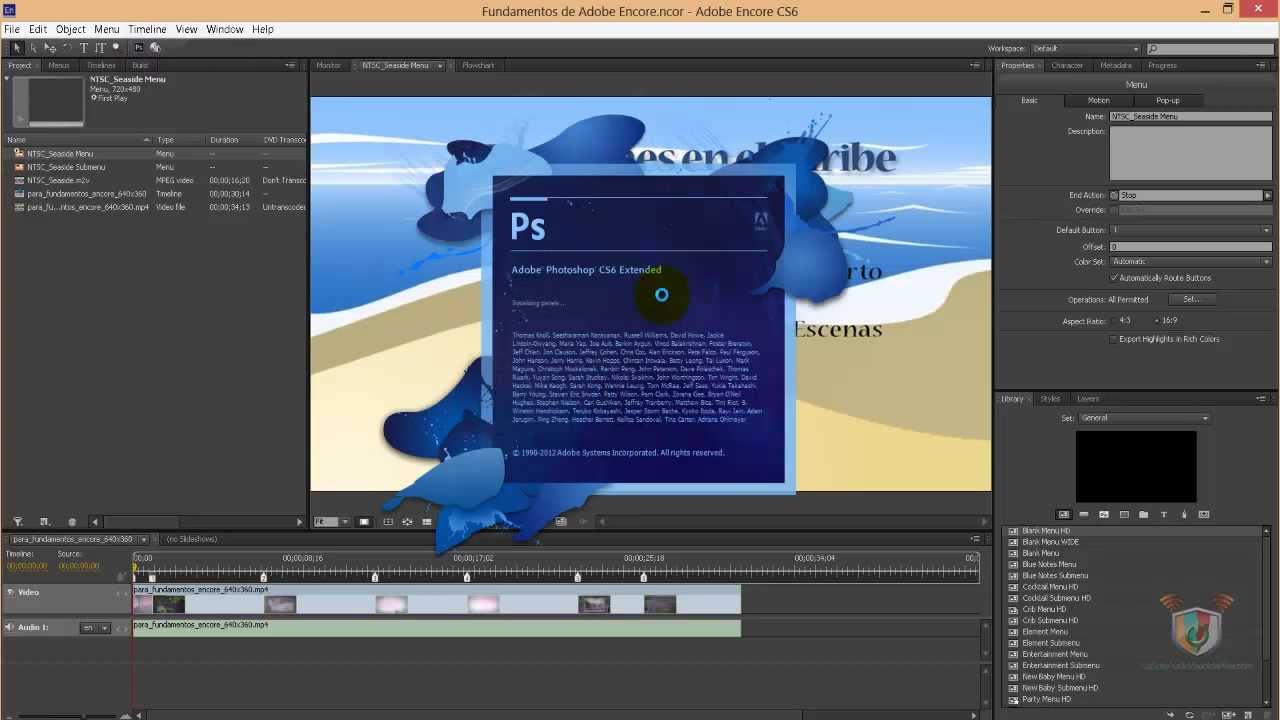Open the Object menu

pos(70,29)
